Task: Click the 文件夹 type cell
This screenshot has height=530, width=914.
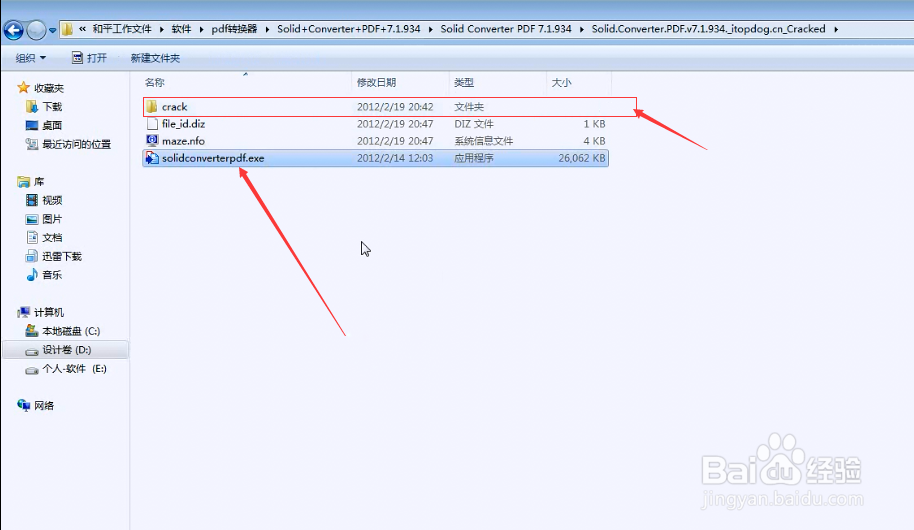Action: (469, 107)
